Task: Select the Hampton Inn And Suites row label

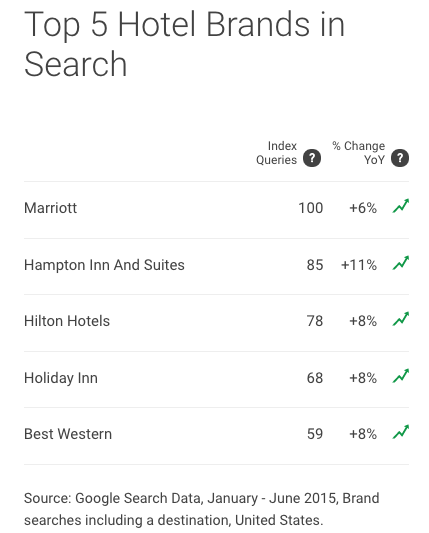Action: [x=104, y=265]
